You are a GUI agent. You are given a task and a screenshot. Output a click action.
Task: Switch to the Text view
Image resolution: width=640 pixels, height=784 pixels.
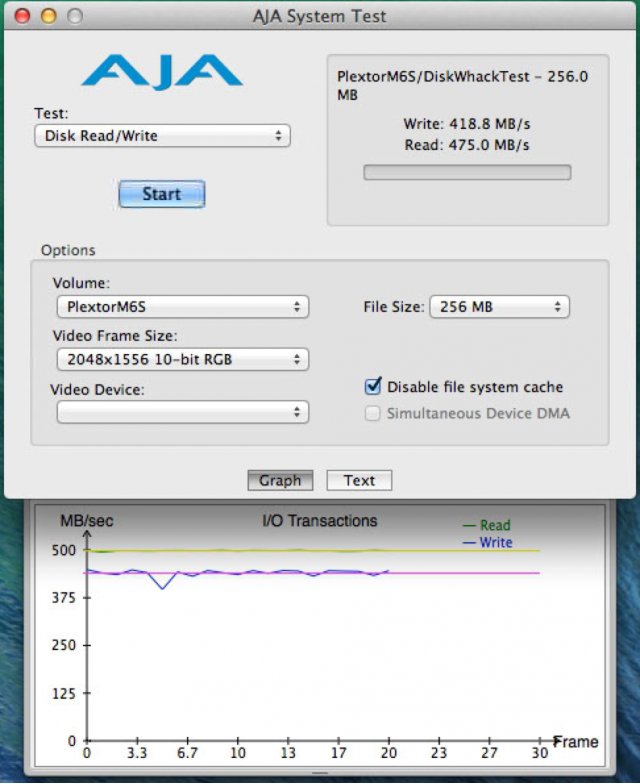(359, 480)
